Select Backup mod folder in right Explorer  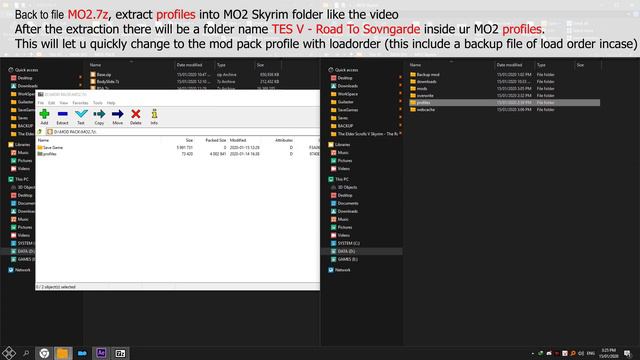tap(425, 74)
